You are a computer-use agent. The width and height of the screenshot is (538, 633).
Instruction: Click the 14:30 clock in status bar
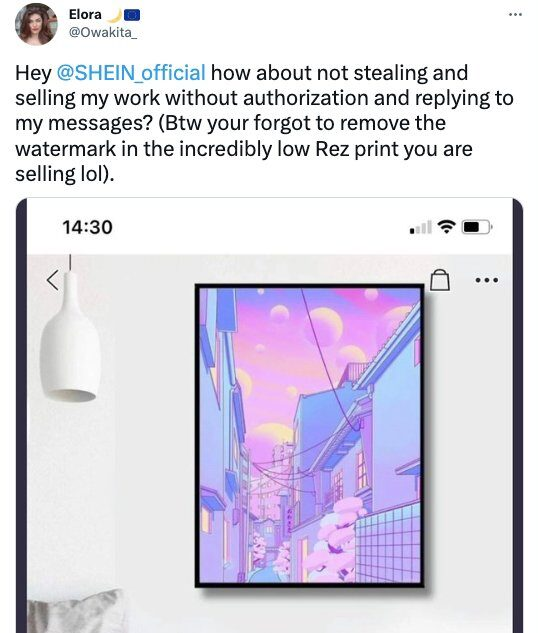point(87,227)
